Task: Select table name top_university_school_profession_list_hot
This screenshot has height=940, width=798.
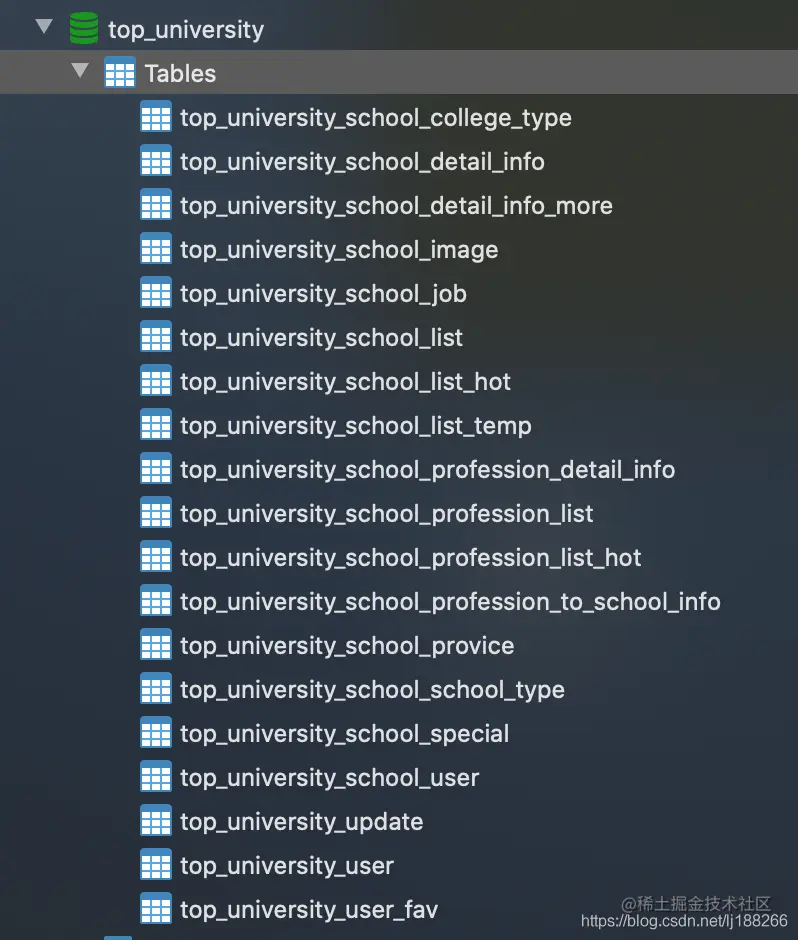Action: pos(411,558)
